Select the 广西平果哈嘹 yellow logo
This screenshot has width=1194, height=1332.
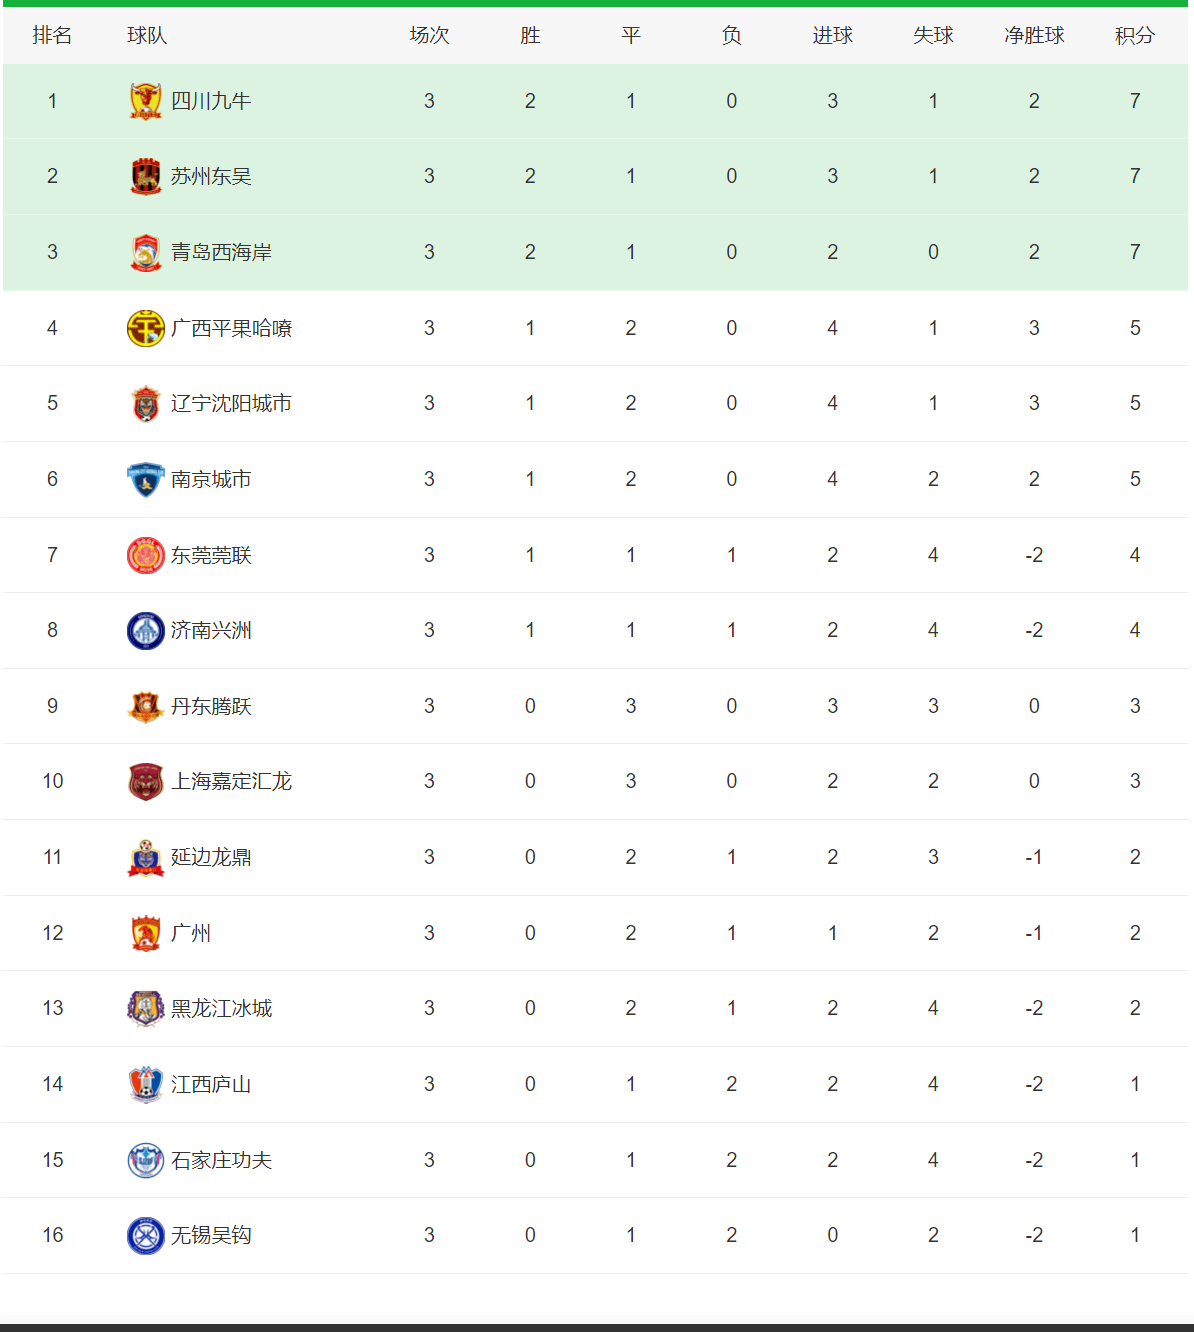coord(146,328)
